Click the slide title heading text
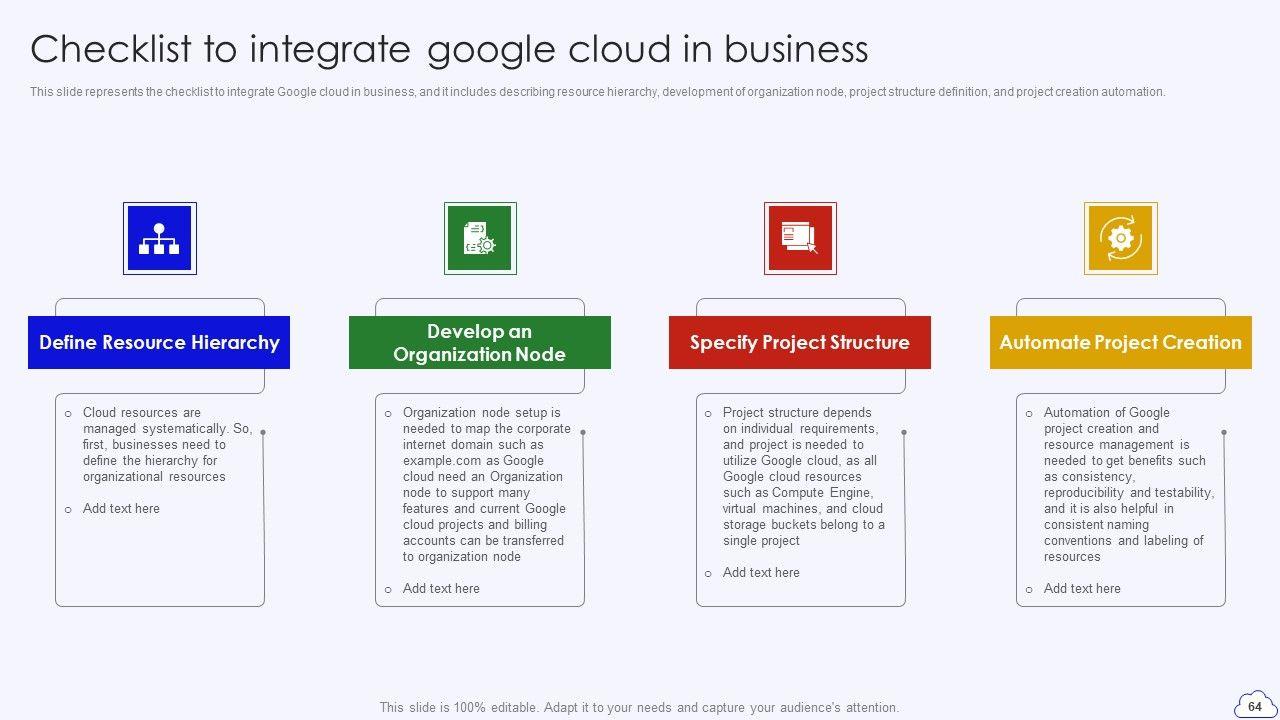This screenshot has height=720, width=1280. [x=449, y=48]
